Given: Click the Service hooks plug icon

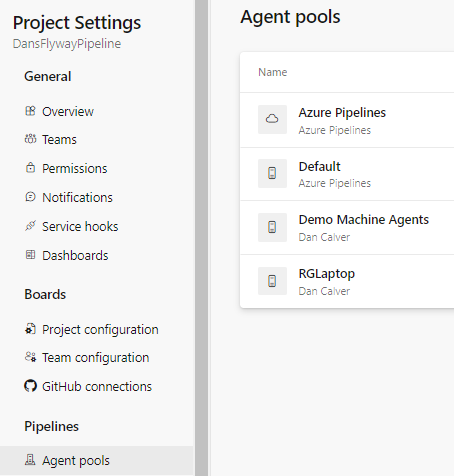Looking at the screenshot, I should pyautogui.click(x=30, y=226).
